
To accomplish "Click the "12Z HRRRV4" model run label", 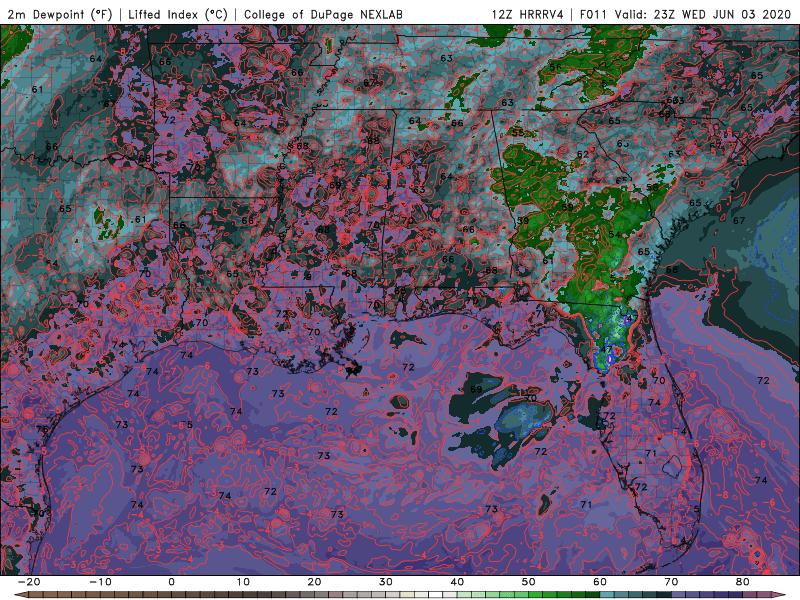I will click(528, 14).
